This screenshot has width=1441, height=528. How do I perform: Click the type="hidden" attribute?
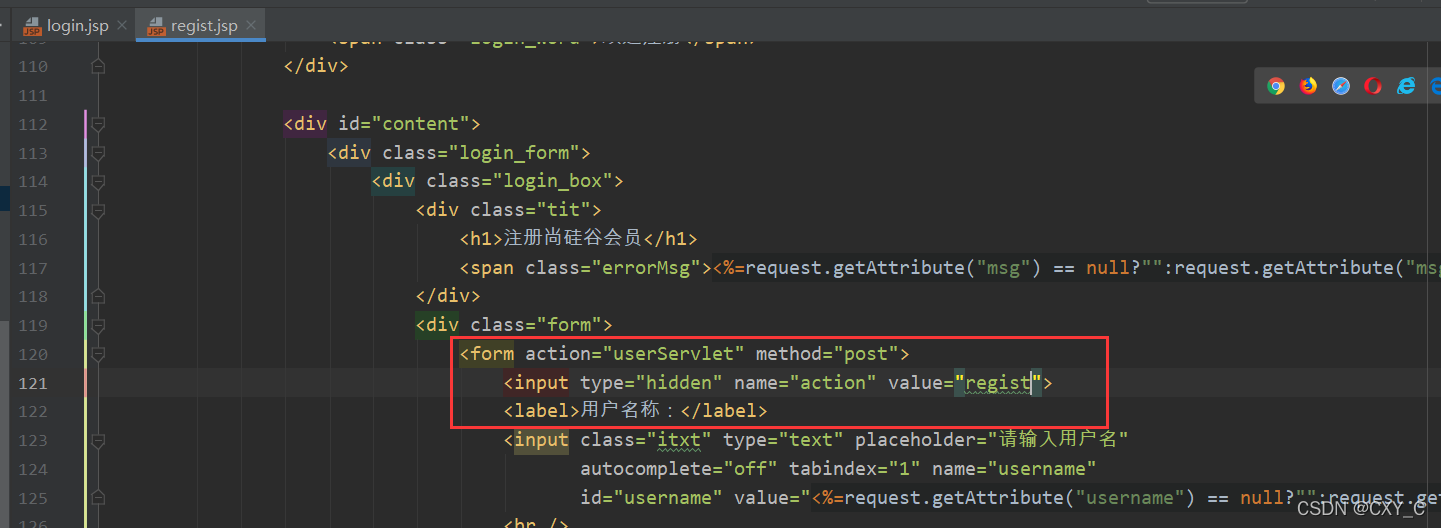coord(651,383)
